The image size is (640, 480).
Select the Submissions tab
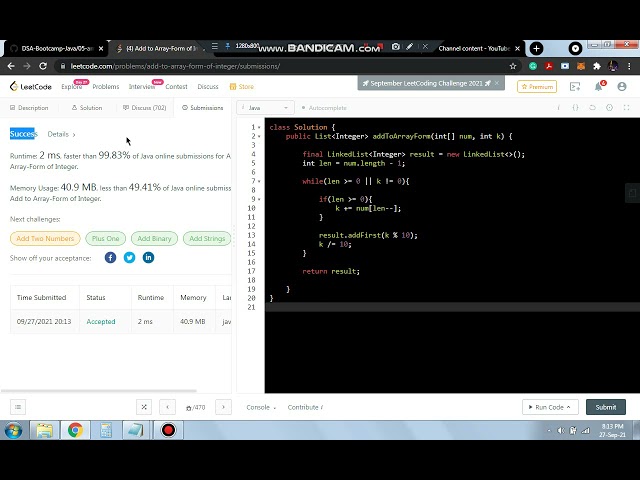tap(202, 108)
